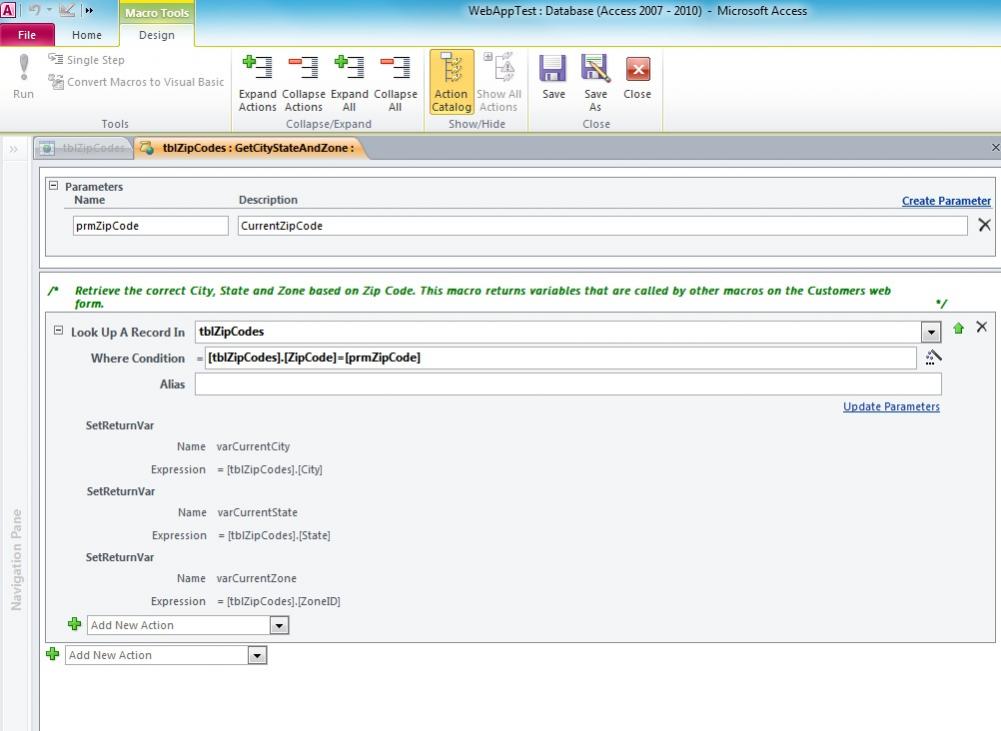1001x731 pixels.
Task: Switch to the Home ribbon tab
Action: pos(87,35)
